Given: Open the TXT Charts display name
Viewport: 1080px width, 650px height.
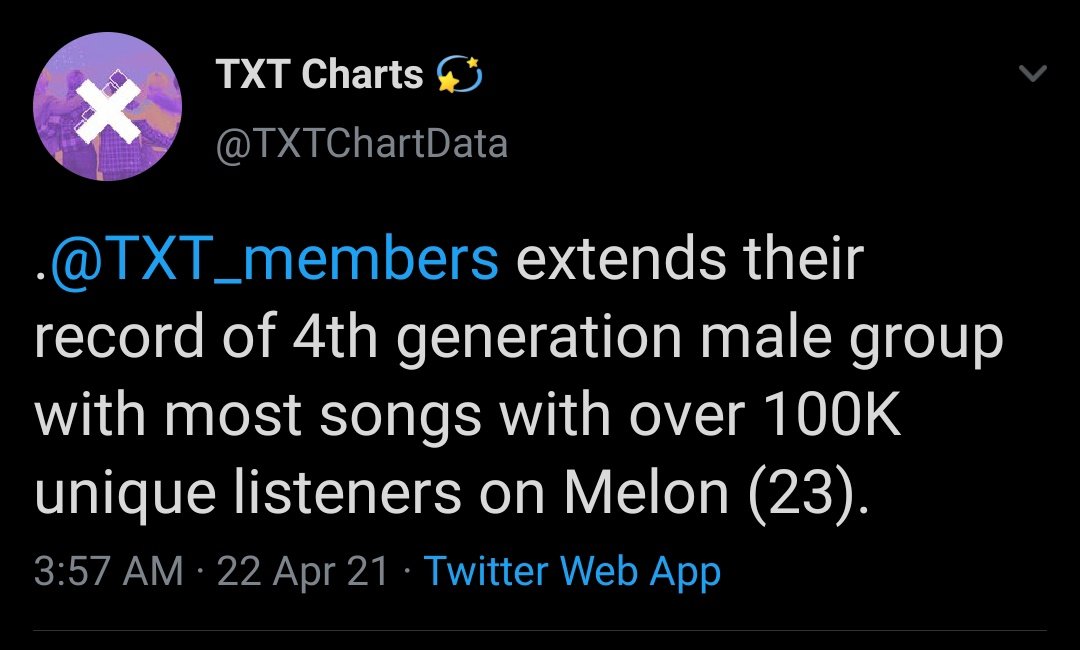Looking at the screenshot, I should [320, 75].
